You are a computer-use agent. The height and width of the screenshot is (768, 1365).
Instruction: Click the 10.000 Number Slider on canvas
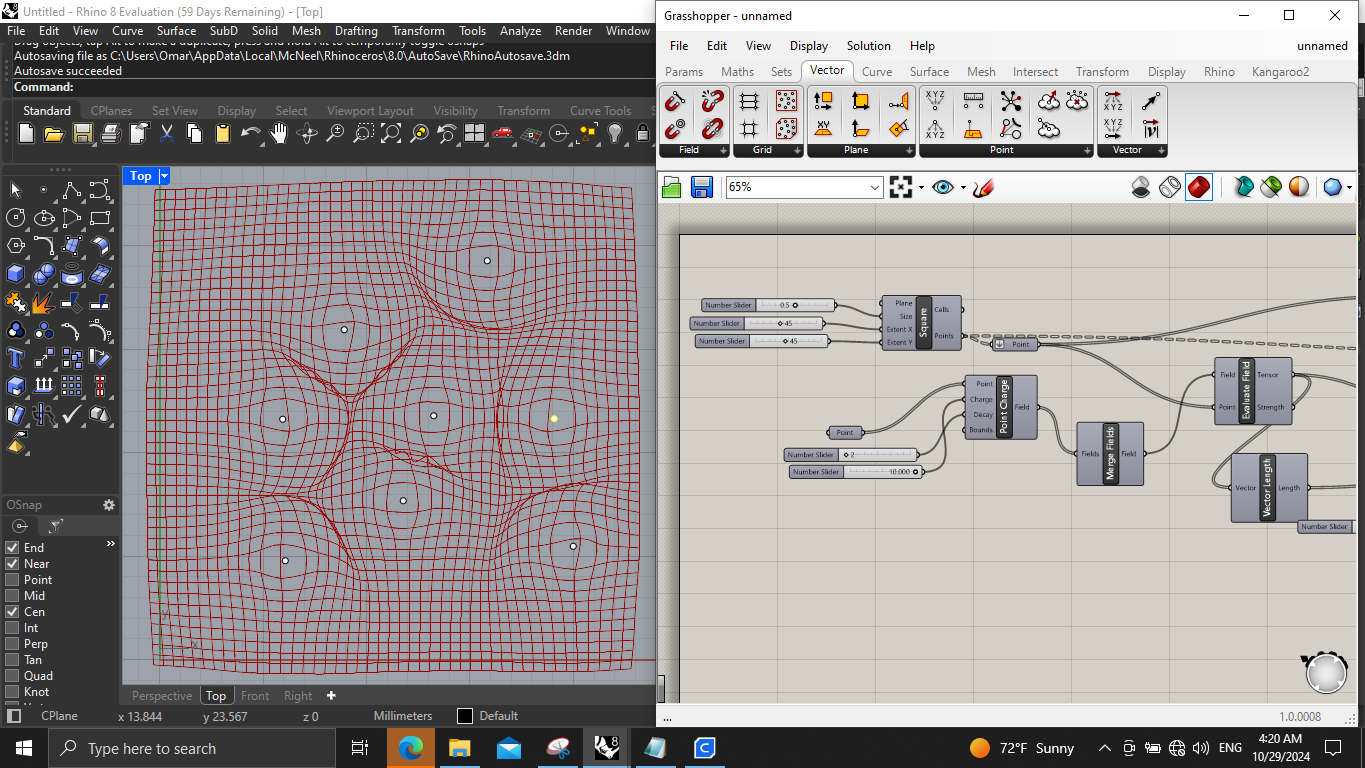[856, 472]
